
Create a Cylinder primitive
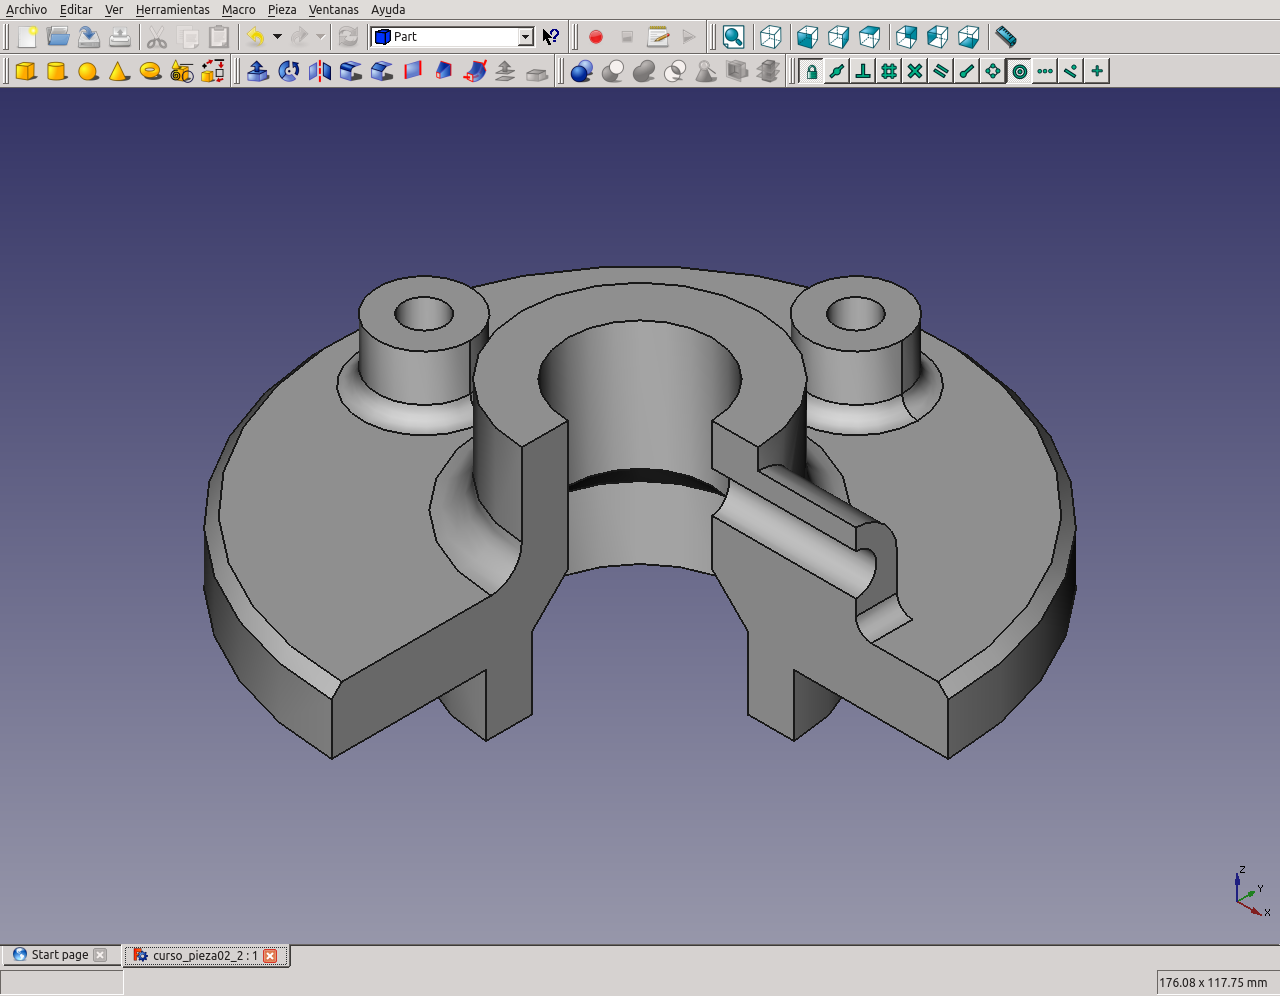[x=57, y=71]
